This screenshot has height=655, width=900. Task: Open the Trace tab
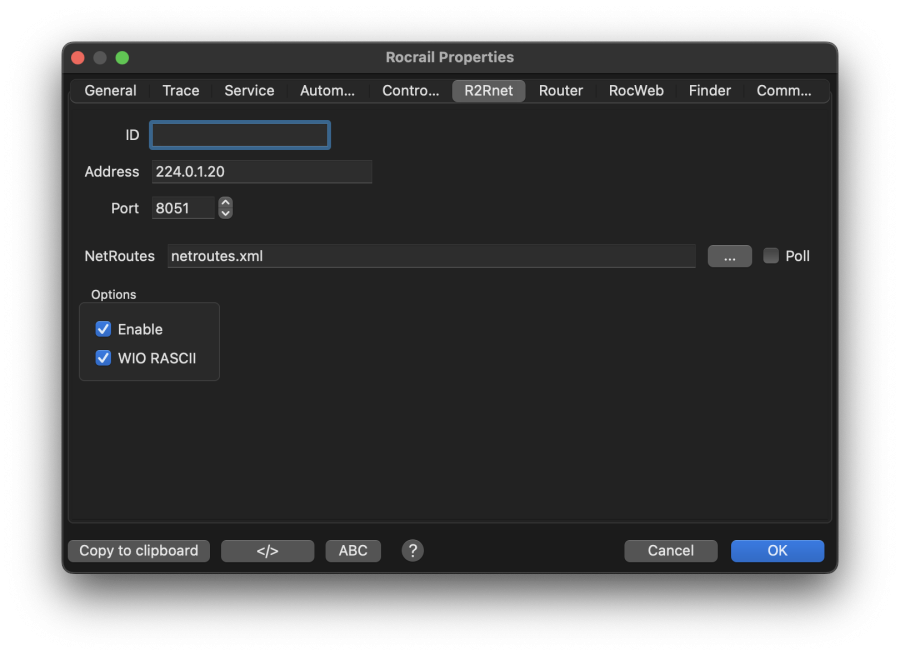(181, 90)
